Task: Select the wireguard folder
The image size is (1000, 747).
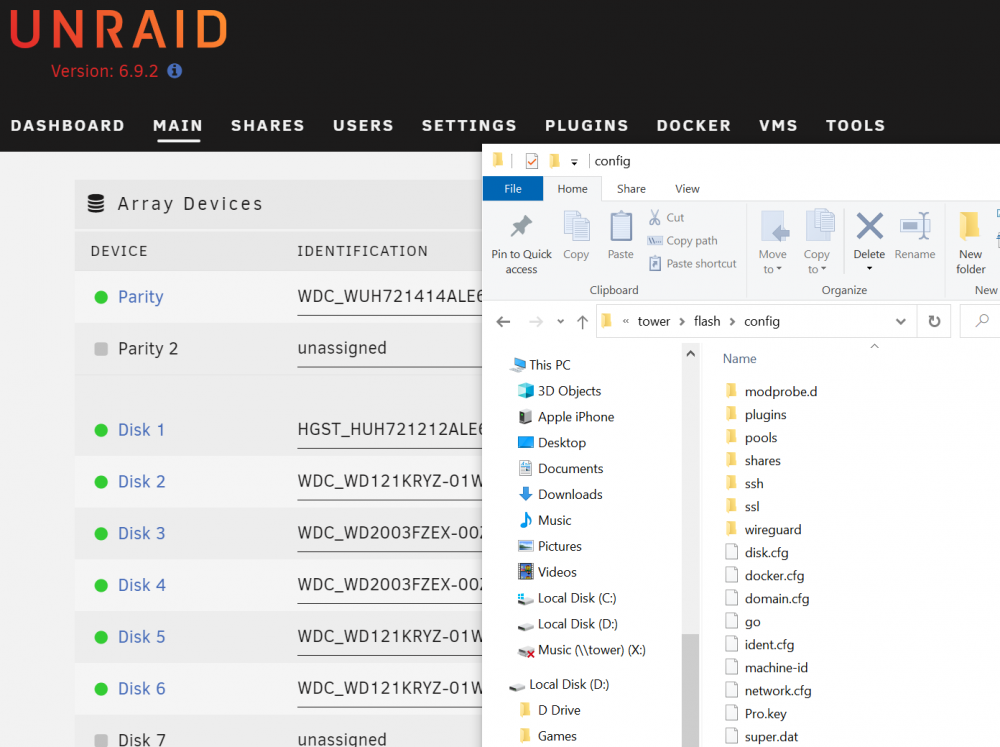Action: pos(763,529)
